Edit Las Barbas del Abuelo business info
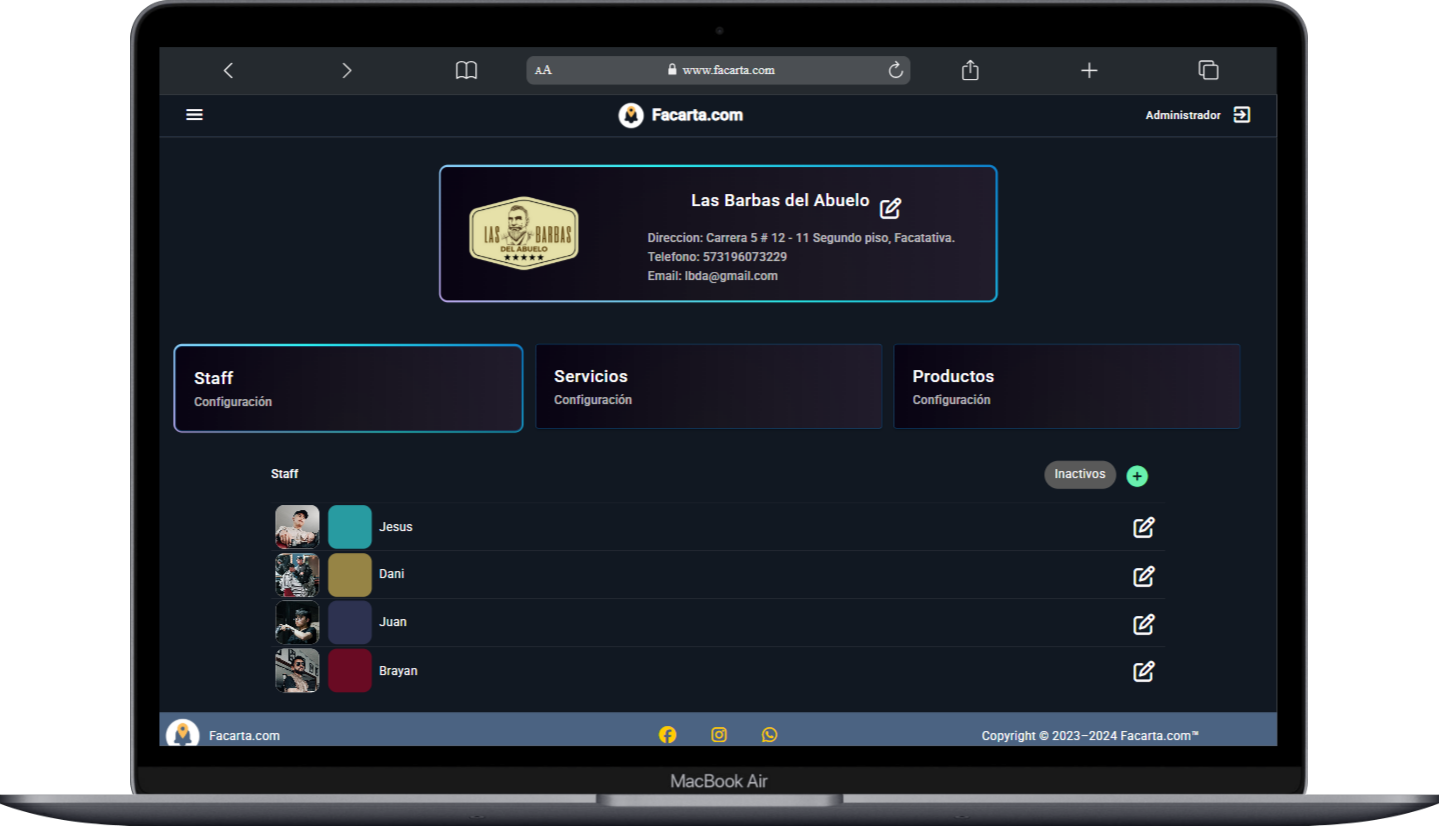 pyautogui.click(x=890, y=208)
